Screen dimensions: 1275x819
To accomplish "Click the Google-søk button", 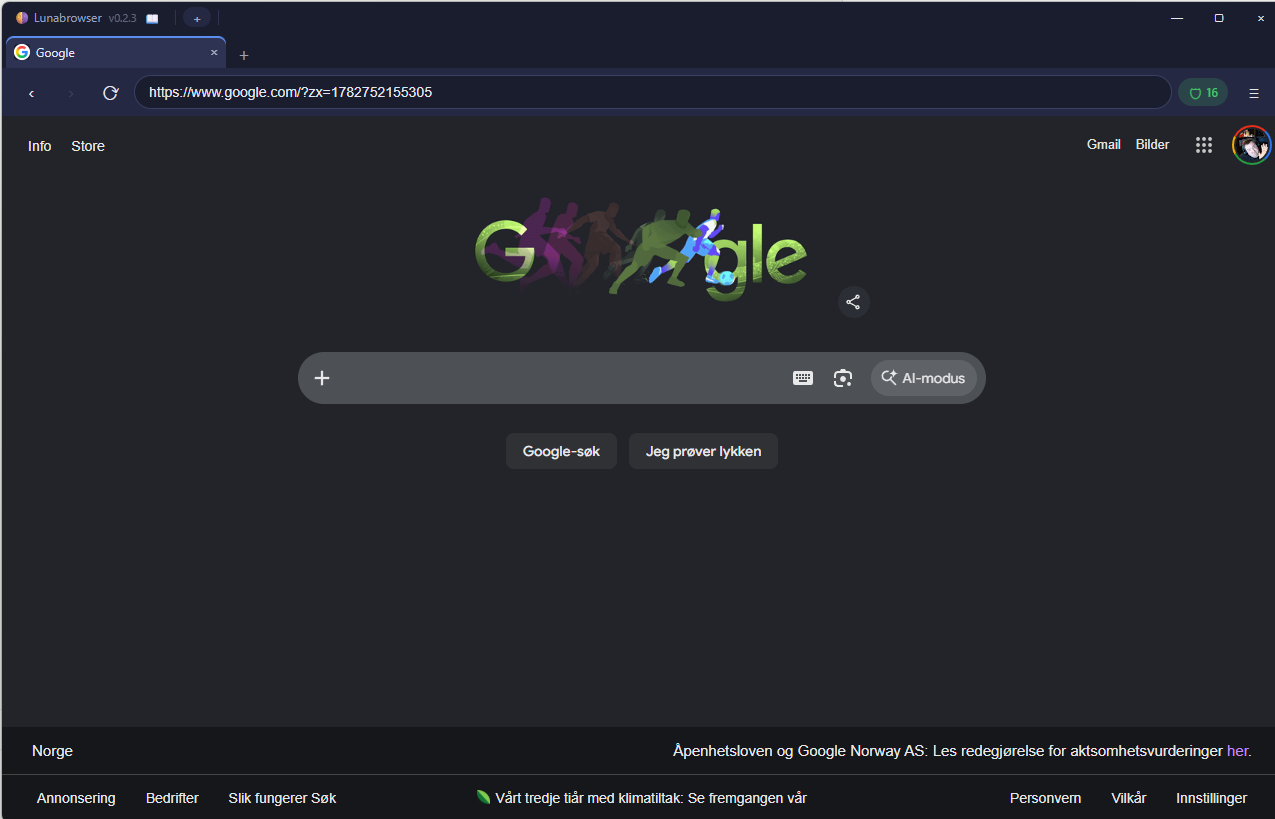I will pyautogui.click(x=561, y=451).
